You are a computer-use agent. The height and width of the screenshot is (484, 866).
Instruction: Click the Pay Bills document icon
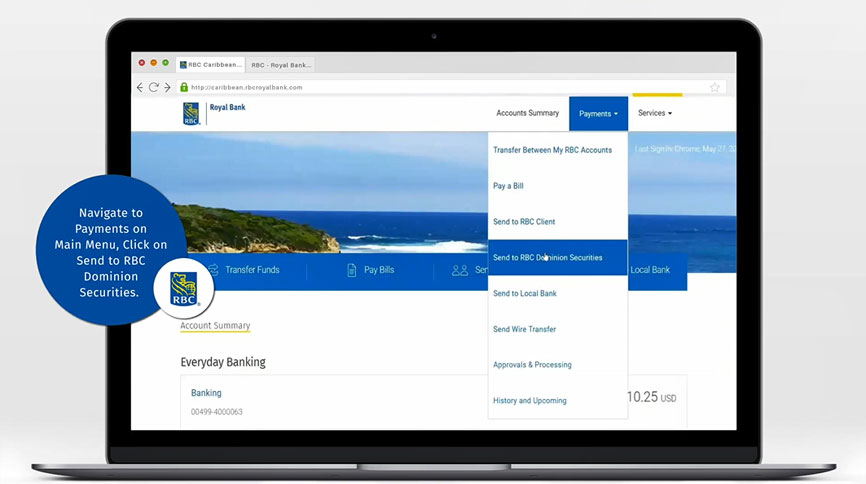point(351,270)
